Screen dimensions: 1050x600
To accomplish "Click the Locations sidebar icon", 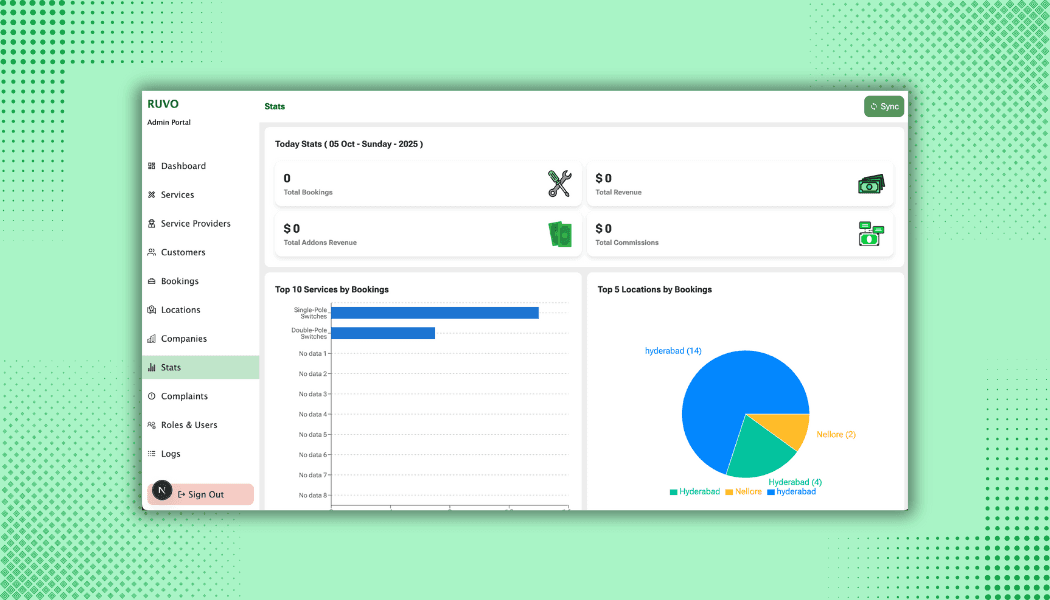I will (x=152, y=310).
